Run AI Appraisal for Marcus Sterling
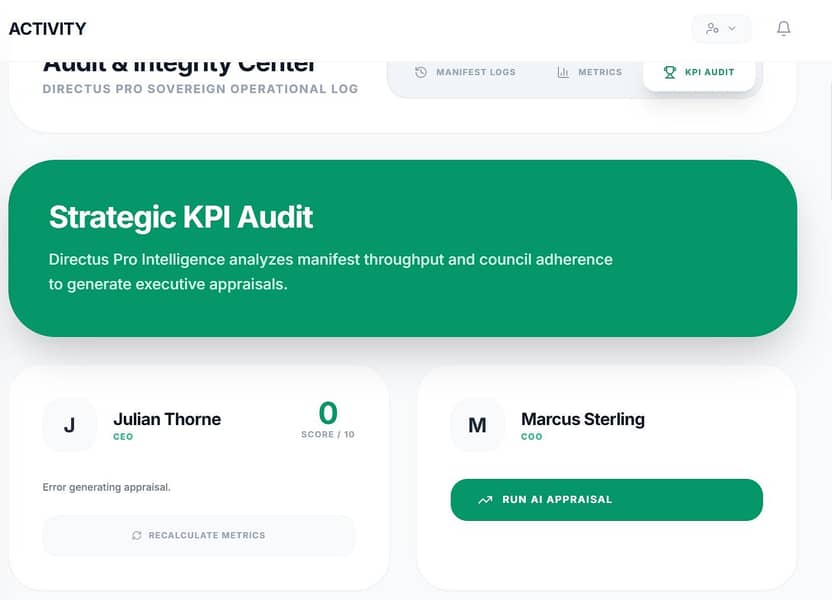The image size is (832, 600). 605,499
